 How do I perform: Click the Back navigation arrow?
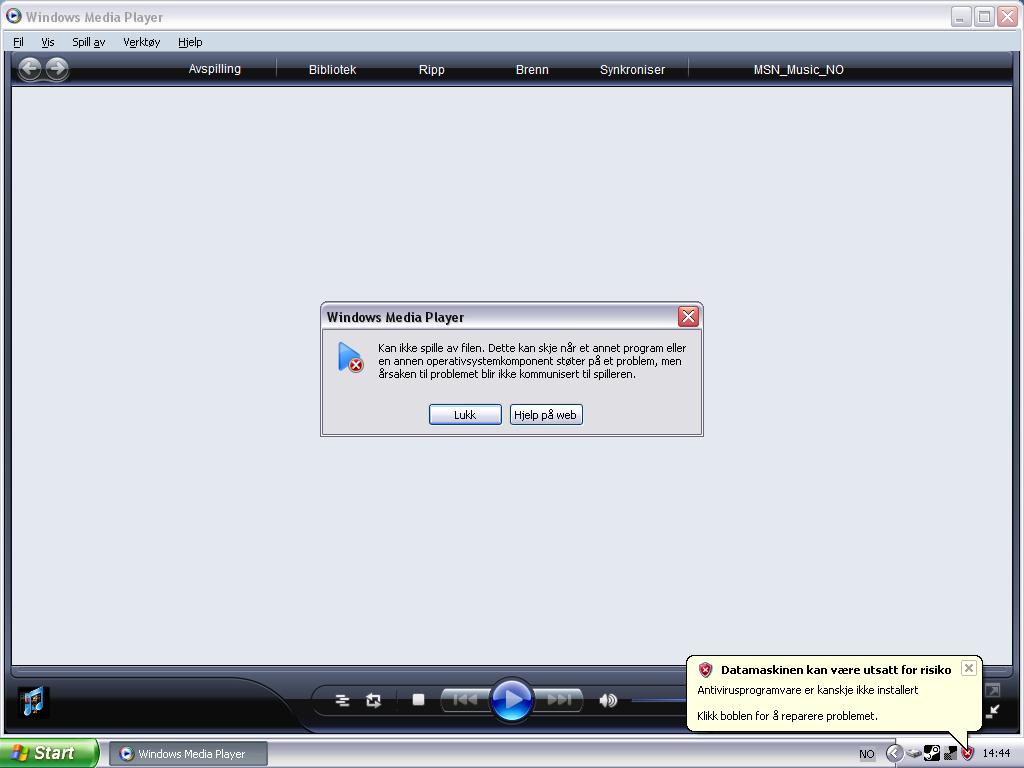[x=29, y=68]
